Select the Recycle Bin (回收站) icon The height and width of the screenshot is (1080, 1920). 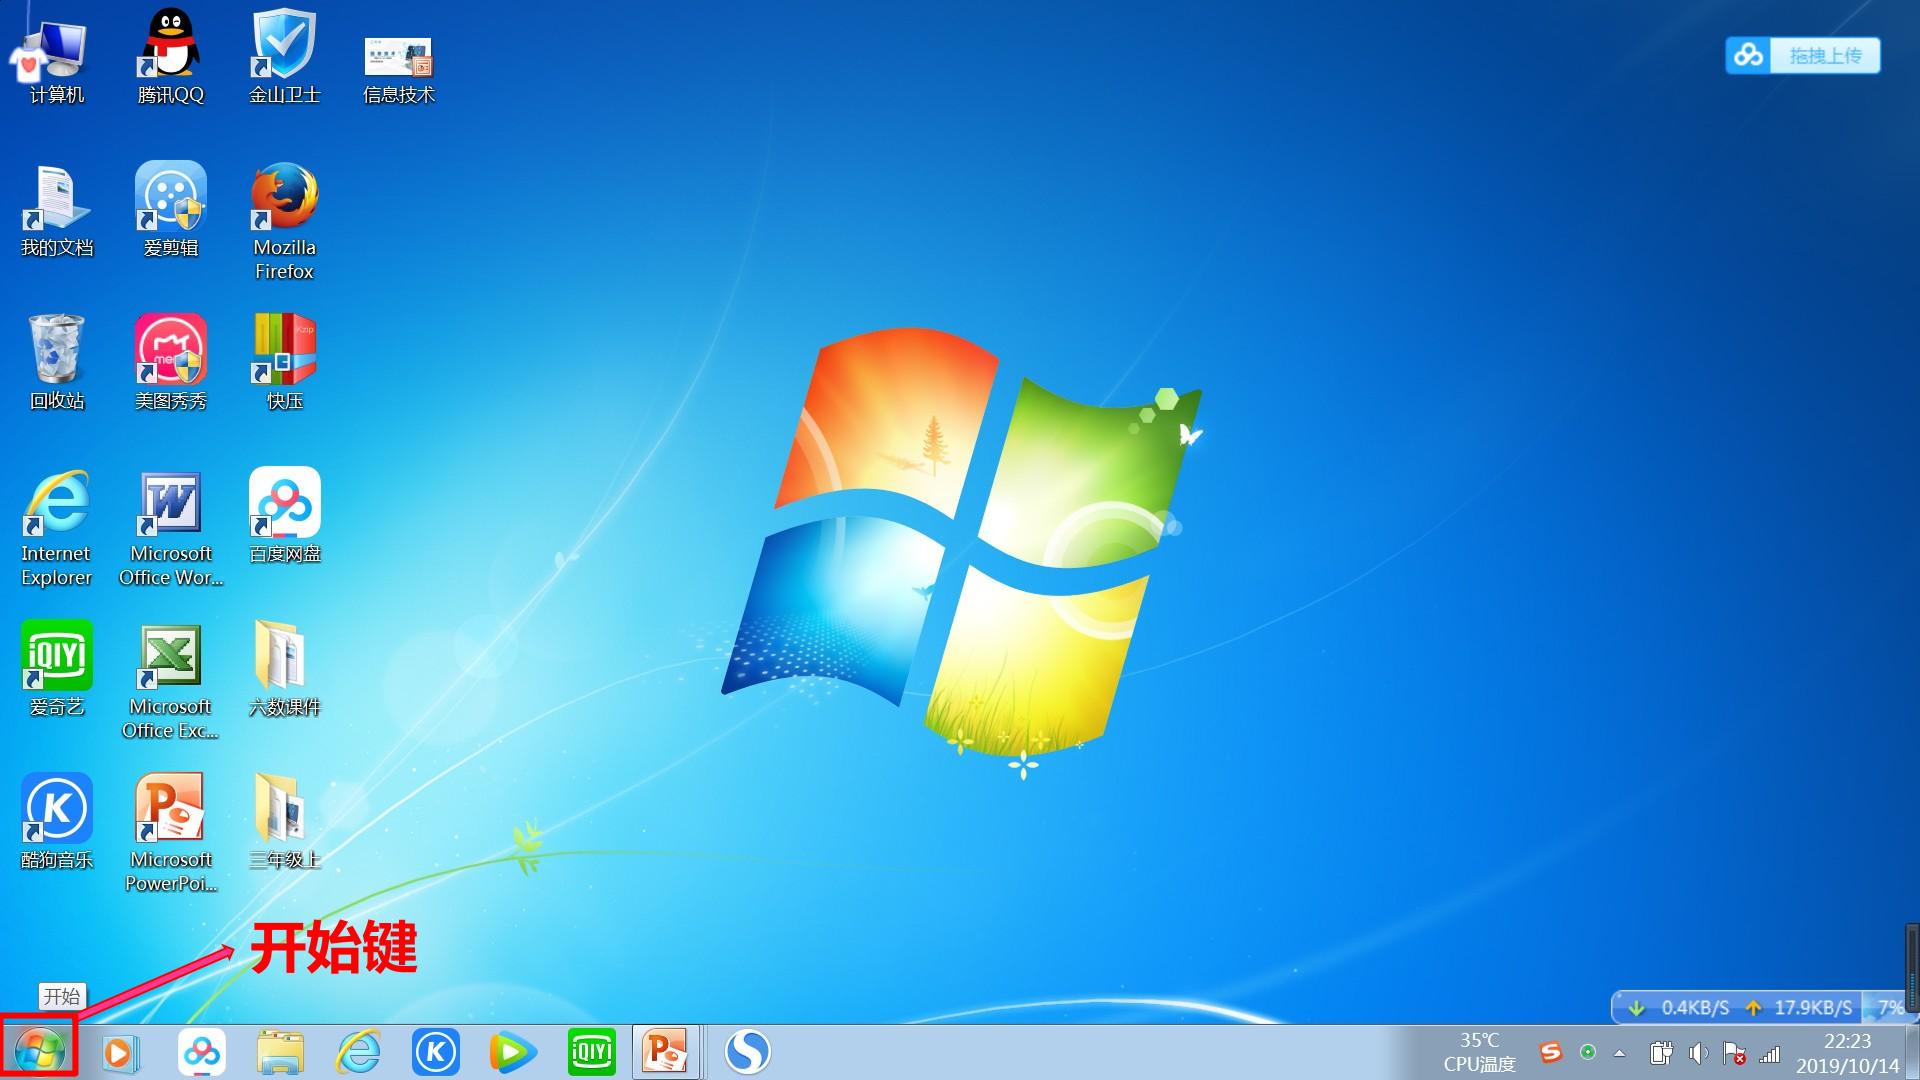pos(57,362)
